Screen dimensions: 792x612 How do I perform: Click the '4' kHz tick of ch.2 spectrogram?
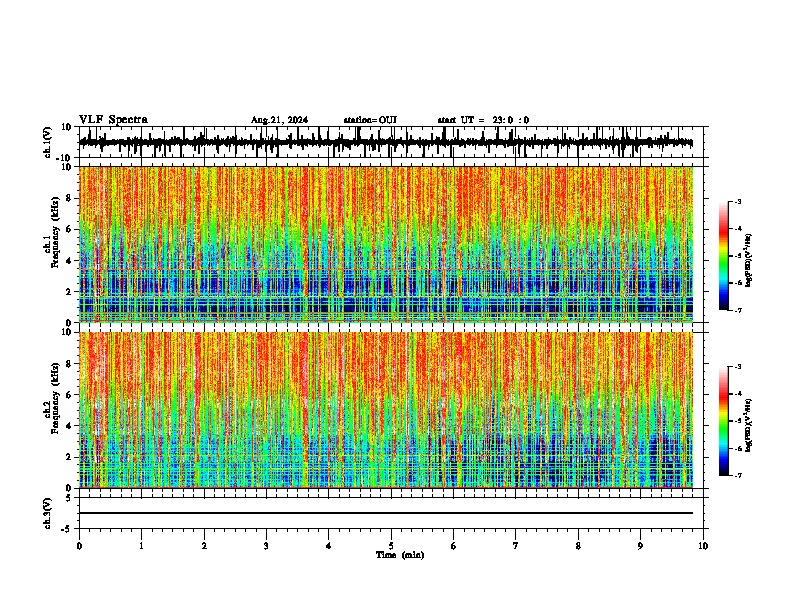coord(70,426)
